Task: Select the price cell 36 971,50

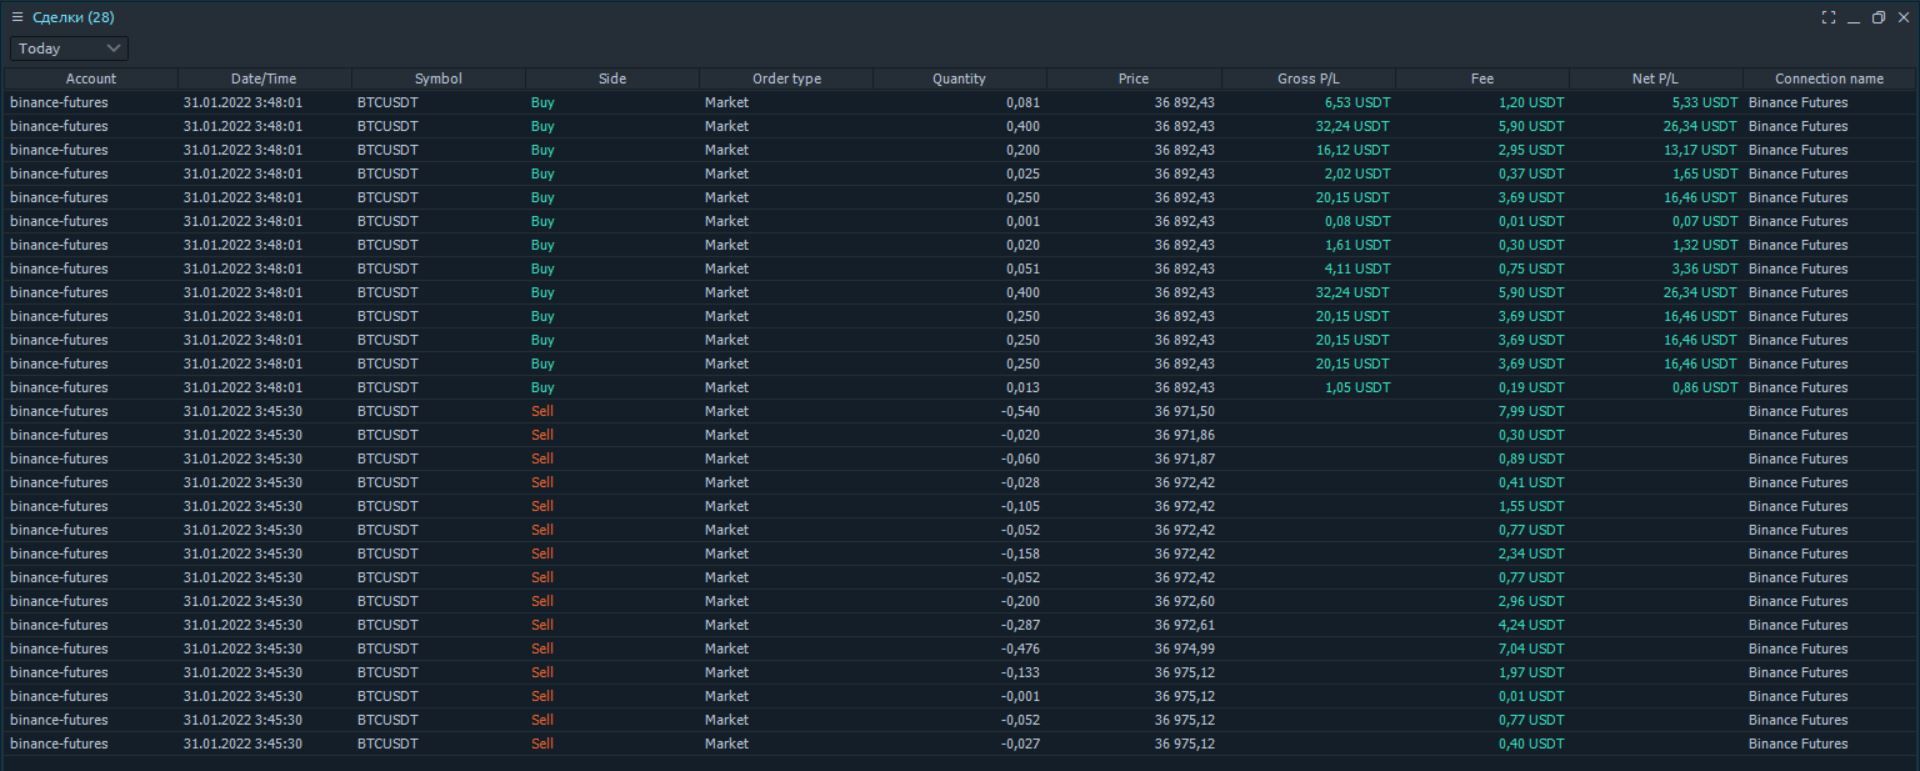Action: [1184, 411]
